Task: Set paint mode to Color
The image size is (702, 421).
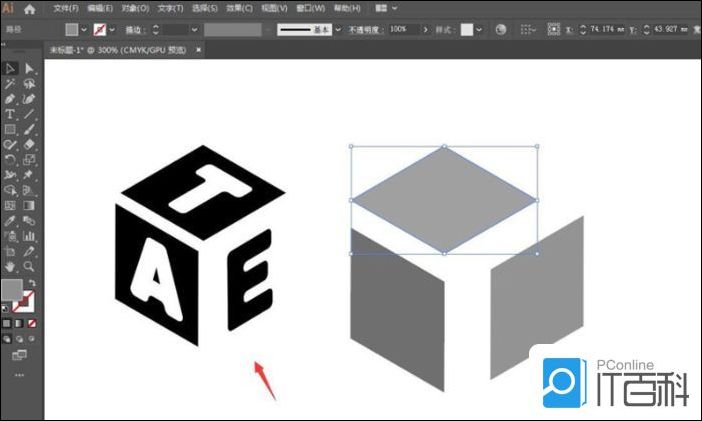Action: 7,323
